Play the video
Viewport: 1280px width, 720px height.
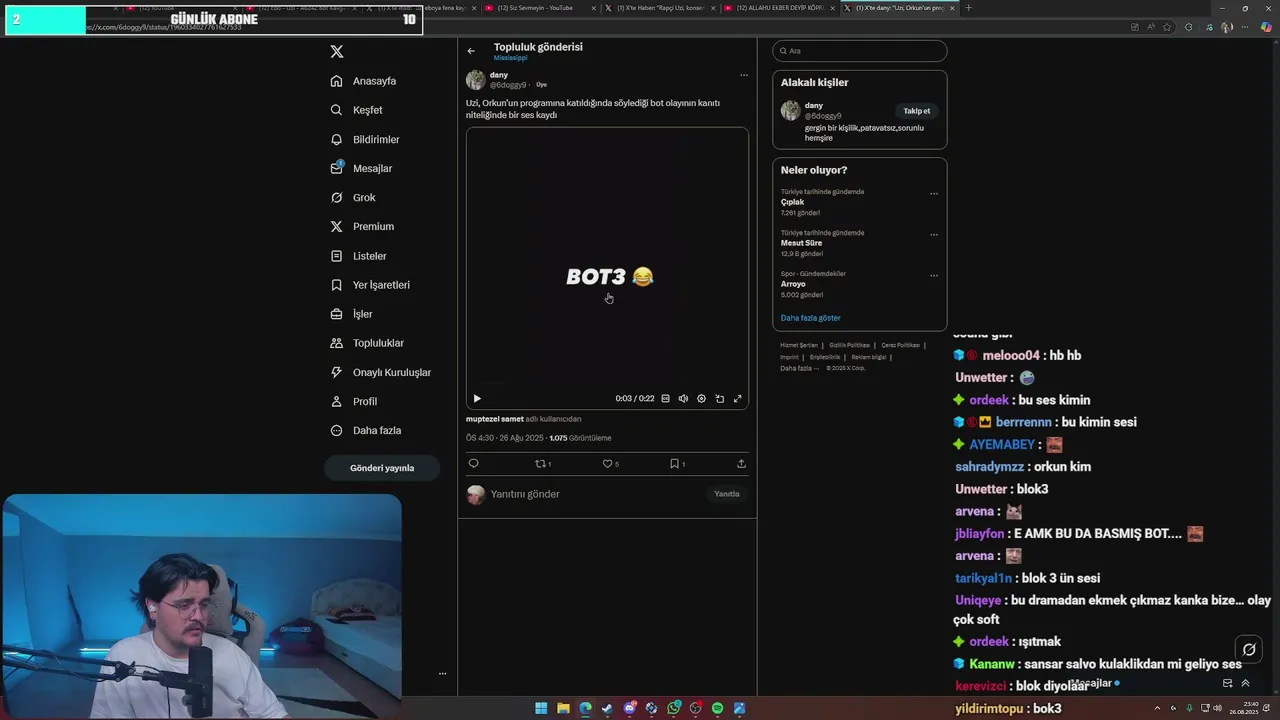[477, 398]
